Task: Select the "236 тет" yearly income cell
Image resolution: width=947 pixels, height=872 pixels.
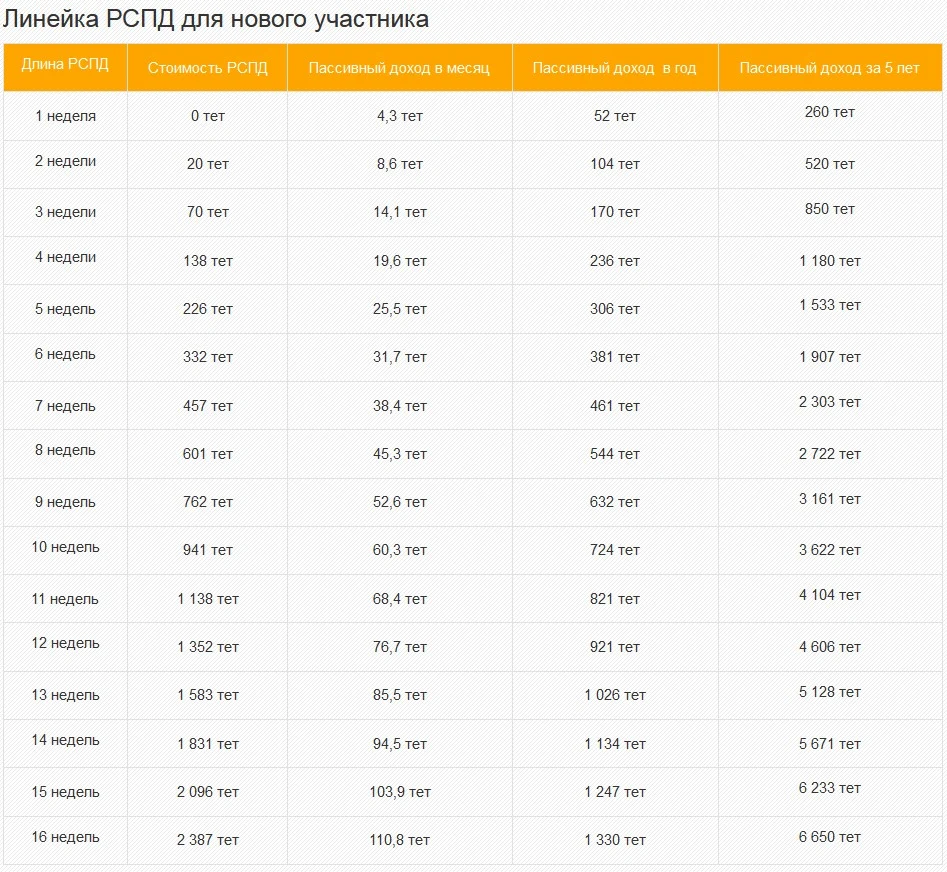Action: [614, 261]
